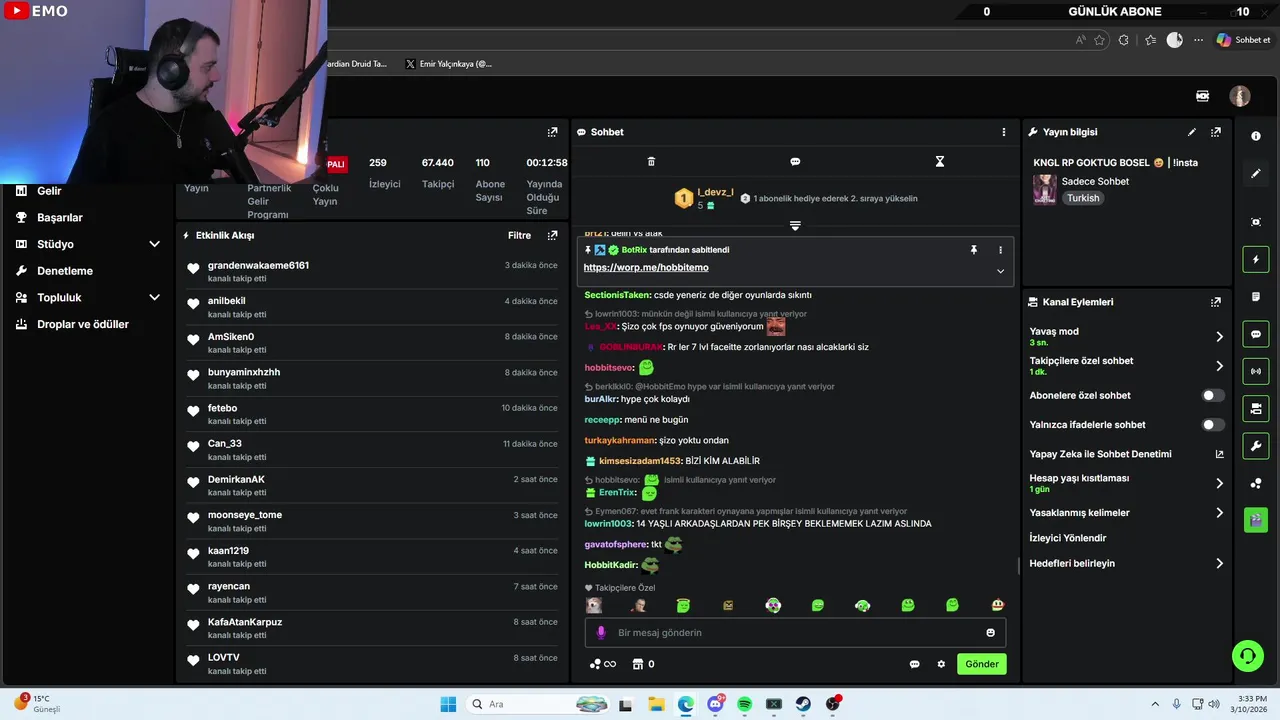Click the green Gönder button

pyautogui.click(x=981, y=664)
